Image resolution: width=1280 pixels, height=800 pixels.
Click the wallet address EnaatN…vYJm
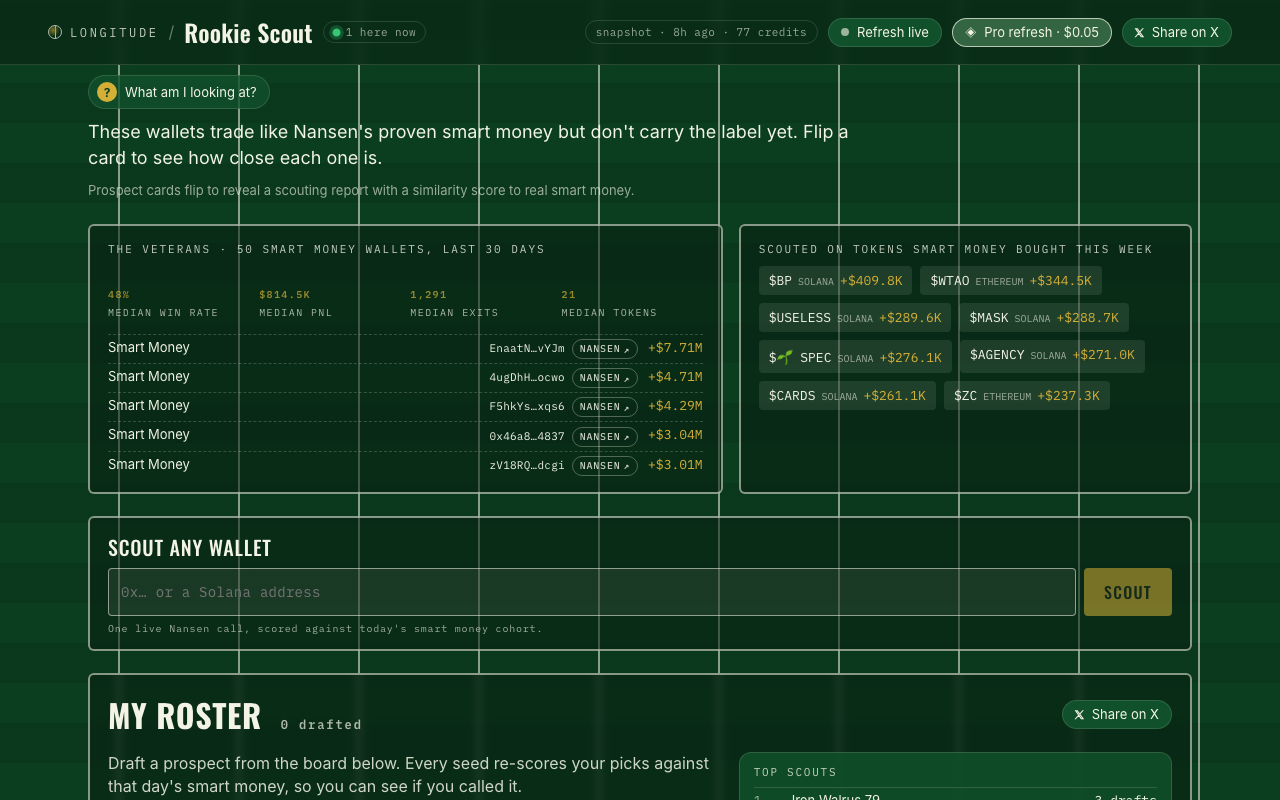[527, 349]
